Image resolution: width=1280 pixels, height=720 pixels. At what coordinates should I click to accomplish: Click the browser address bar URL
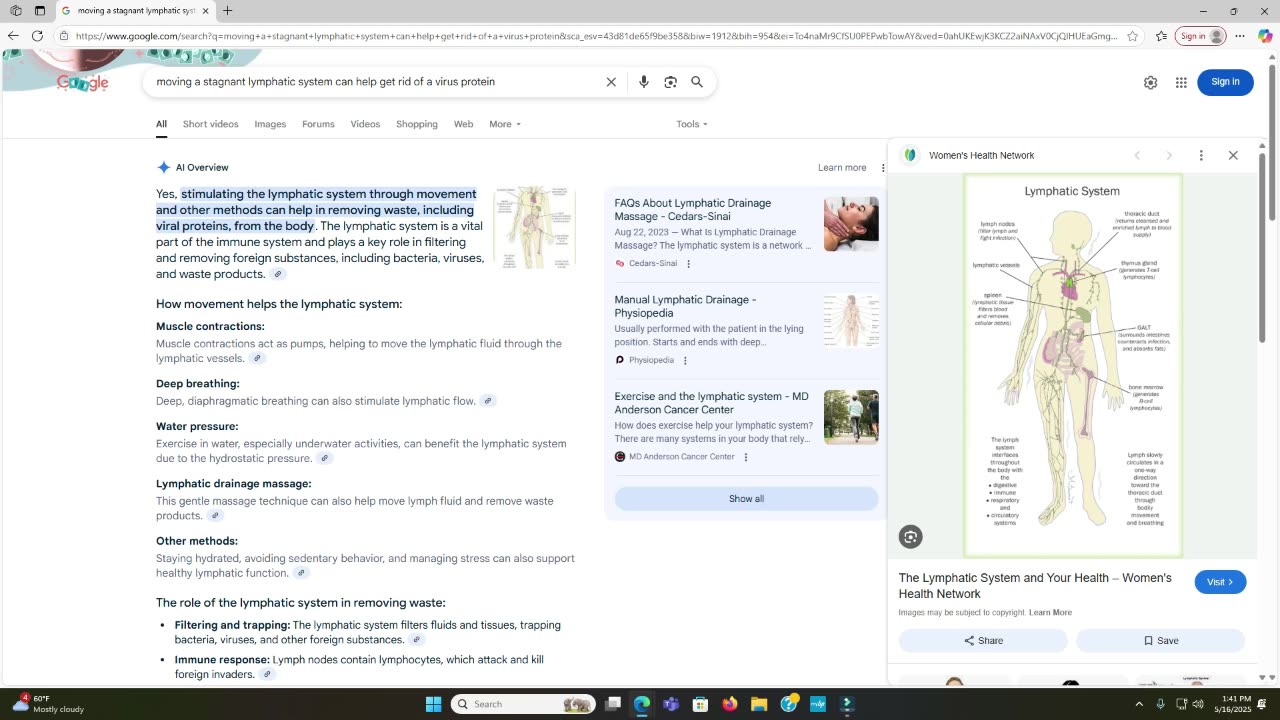pos(596,36)
